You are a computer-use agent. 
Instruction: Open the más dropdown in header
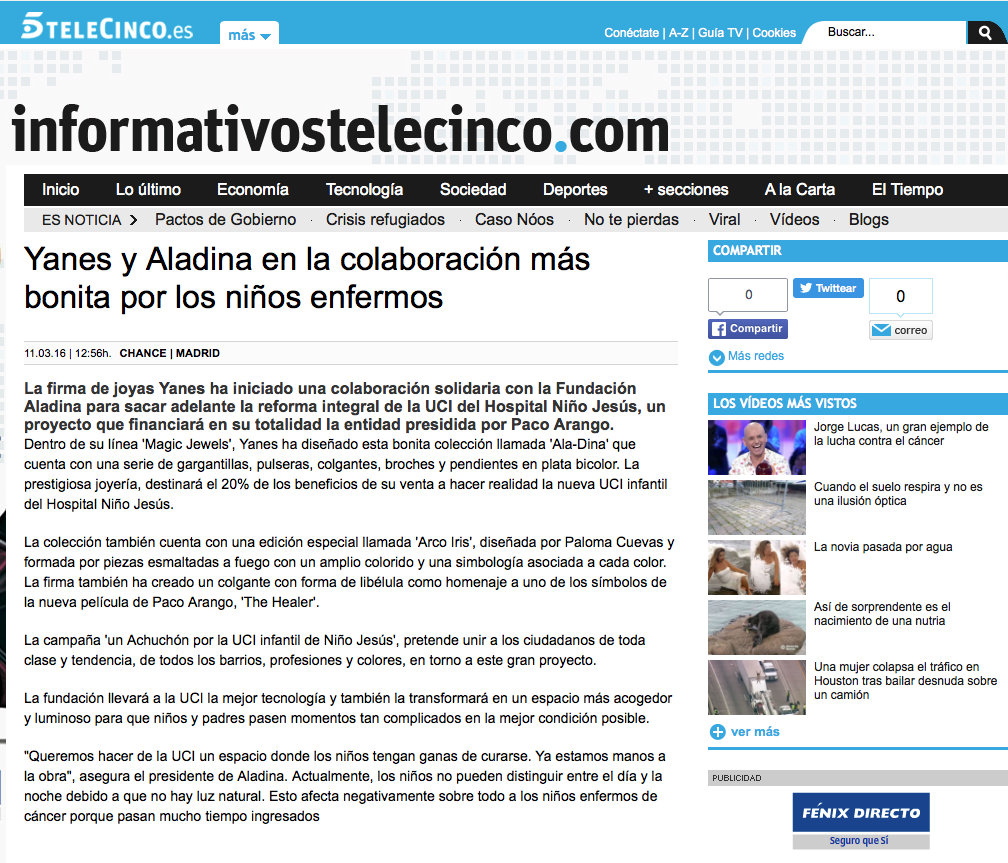click(249, 35)
